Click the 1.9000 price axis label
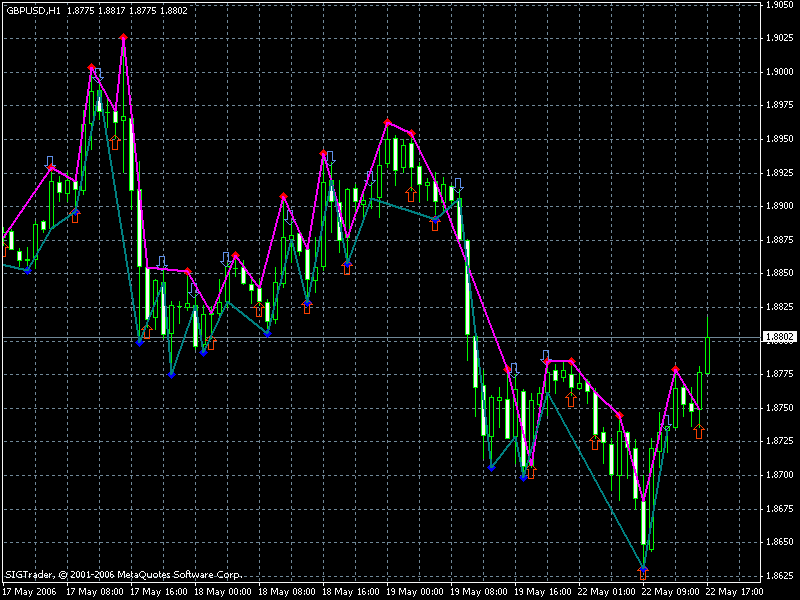 (780, 72)
